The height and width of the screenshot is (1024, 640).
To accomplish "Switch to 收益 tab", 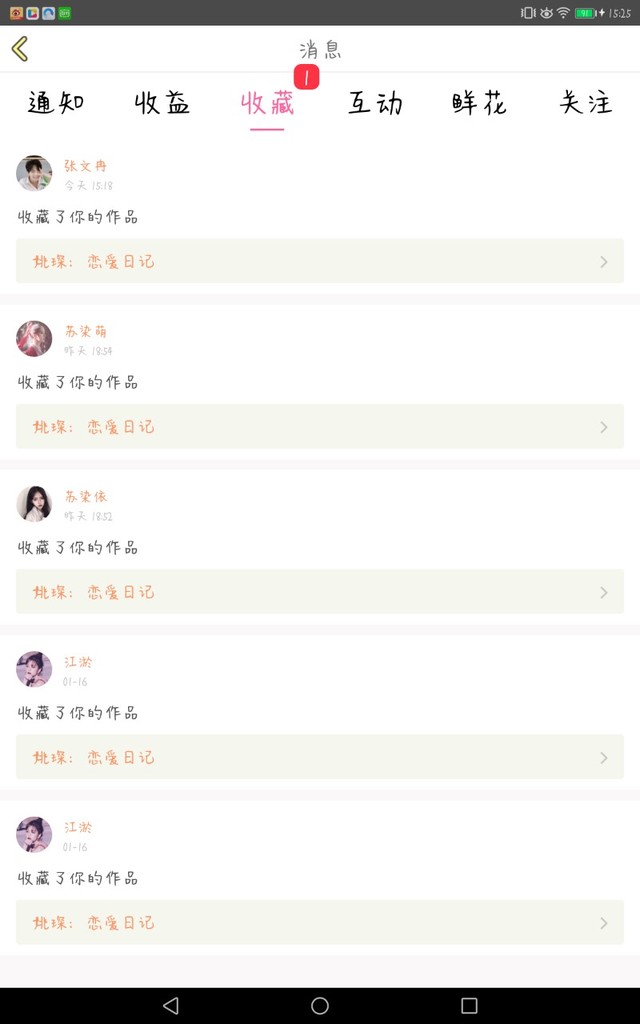I will [x=162, y=102].
